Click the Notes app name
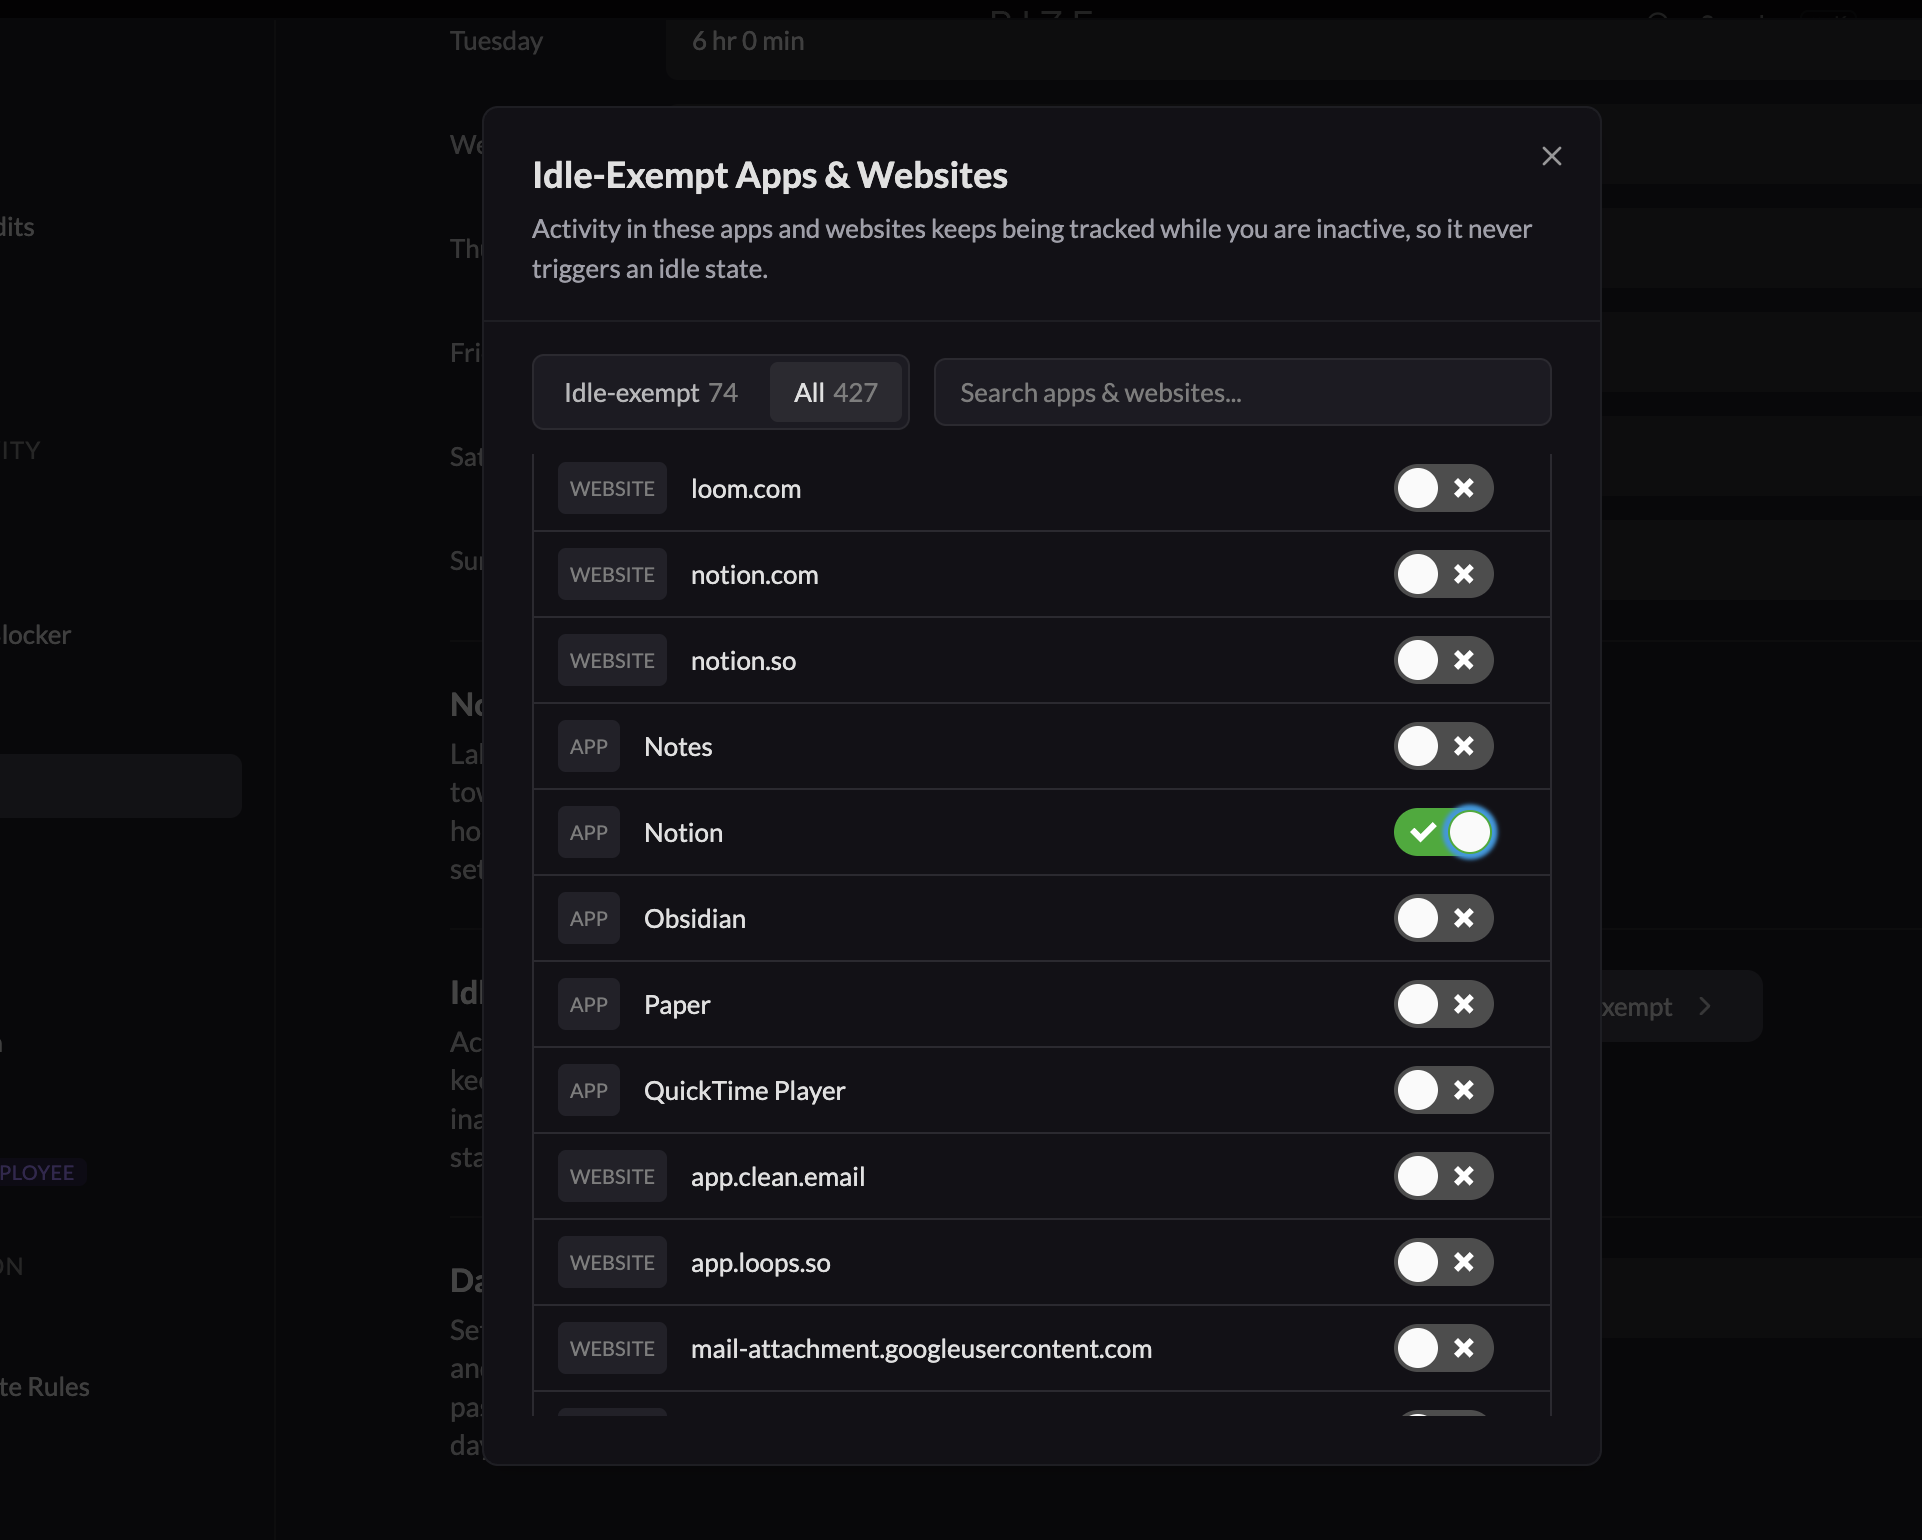Image resolution: width=1922 pixels, height=1540 pixels. click(x=678, y=747)
